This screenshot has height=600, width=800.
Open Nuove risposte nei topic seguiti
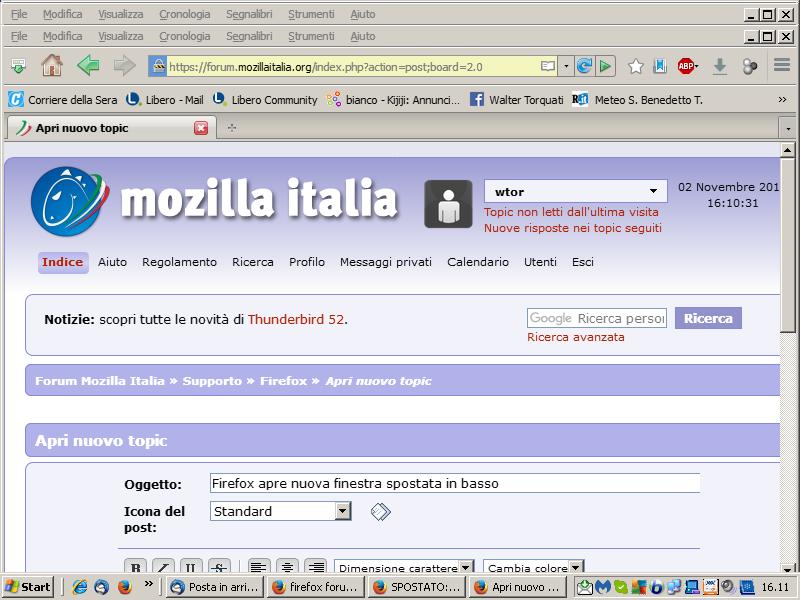573,228
